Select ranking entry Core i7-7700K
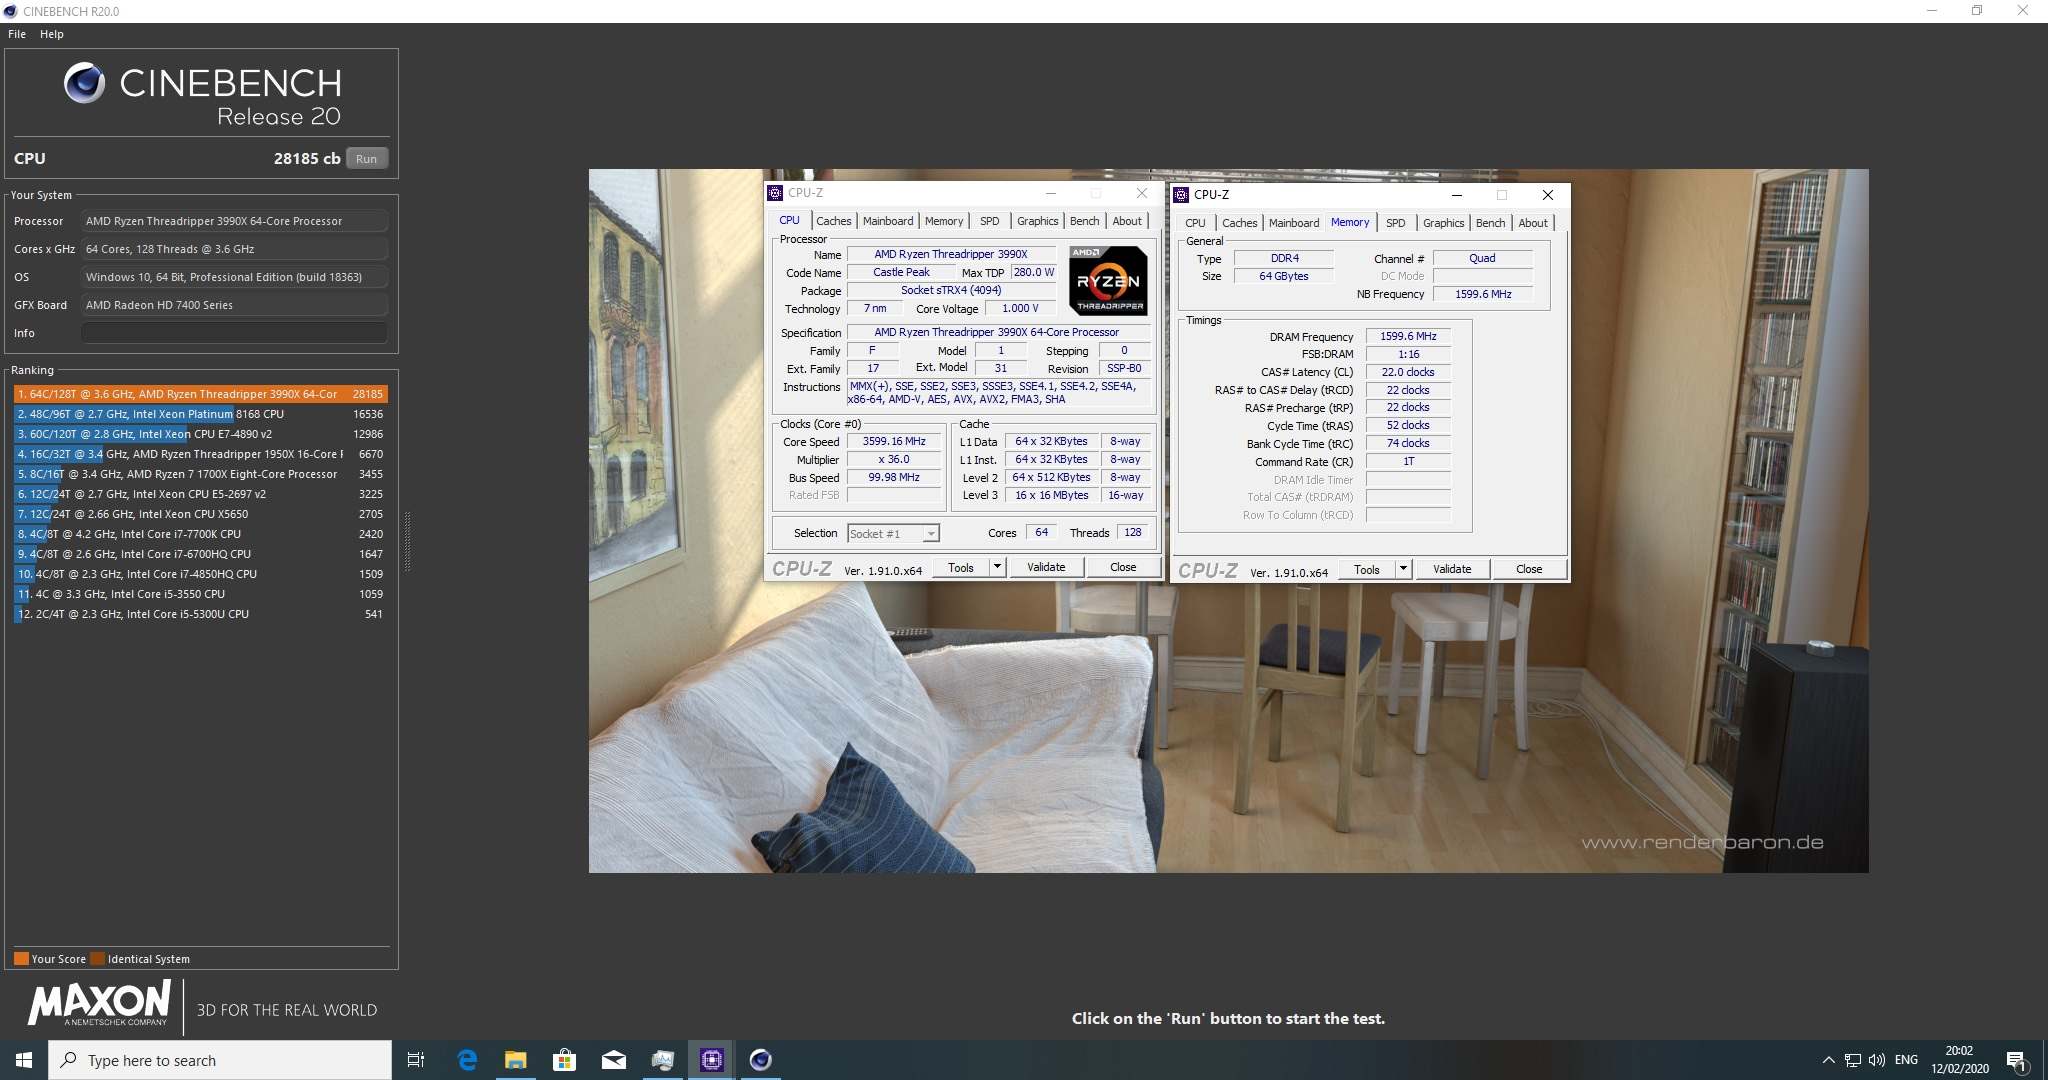This screenshot has height=1080, width=2048. tap(200, 534)
